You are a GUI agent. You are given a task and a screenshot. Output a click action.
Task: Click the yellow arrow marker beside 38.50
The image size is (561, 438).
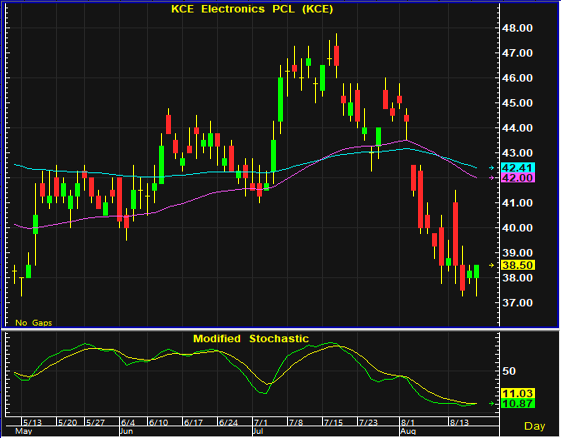[492, 265]
